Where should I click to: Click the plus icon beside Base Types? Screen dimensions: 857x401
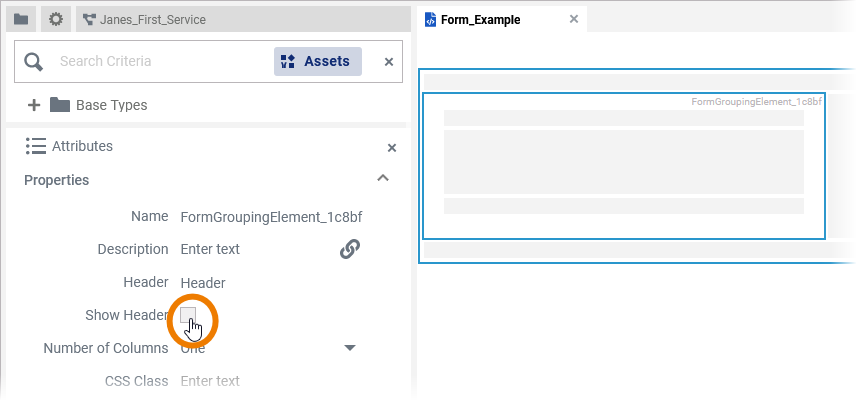pyautogui.click(x=33, y=105)
